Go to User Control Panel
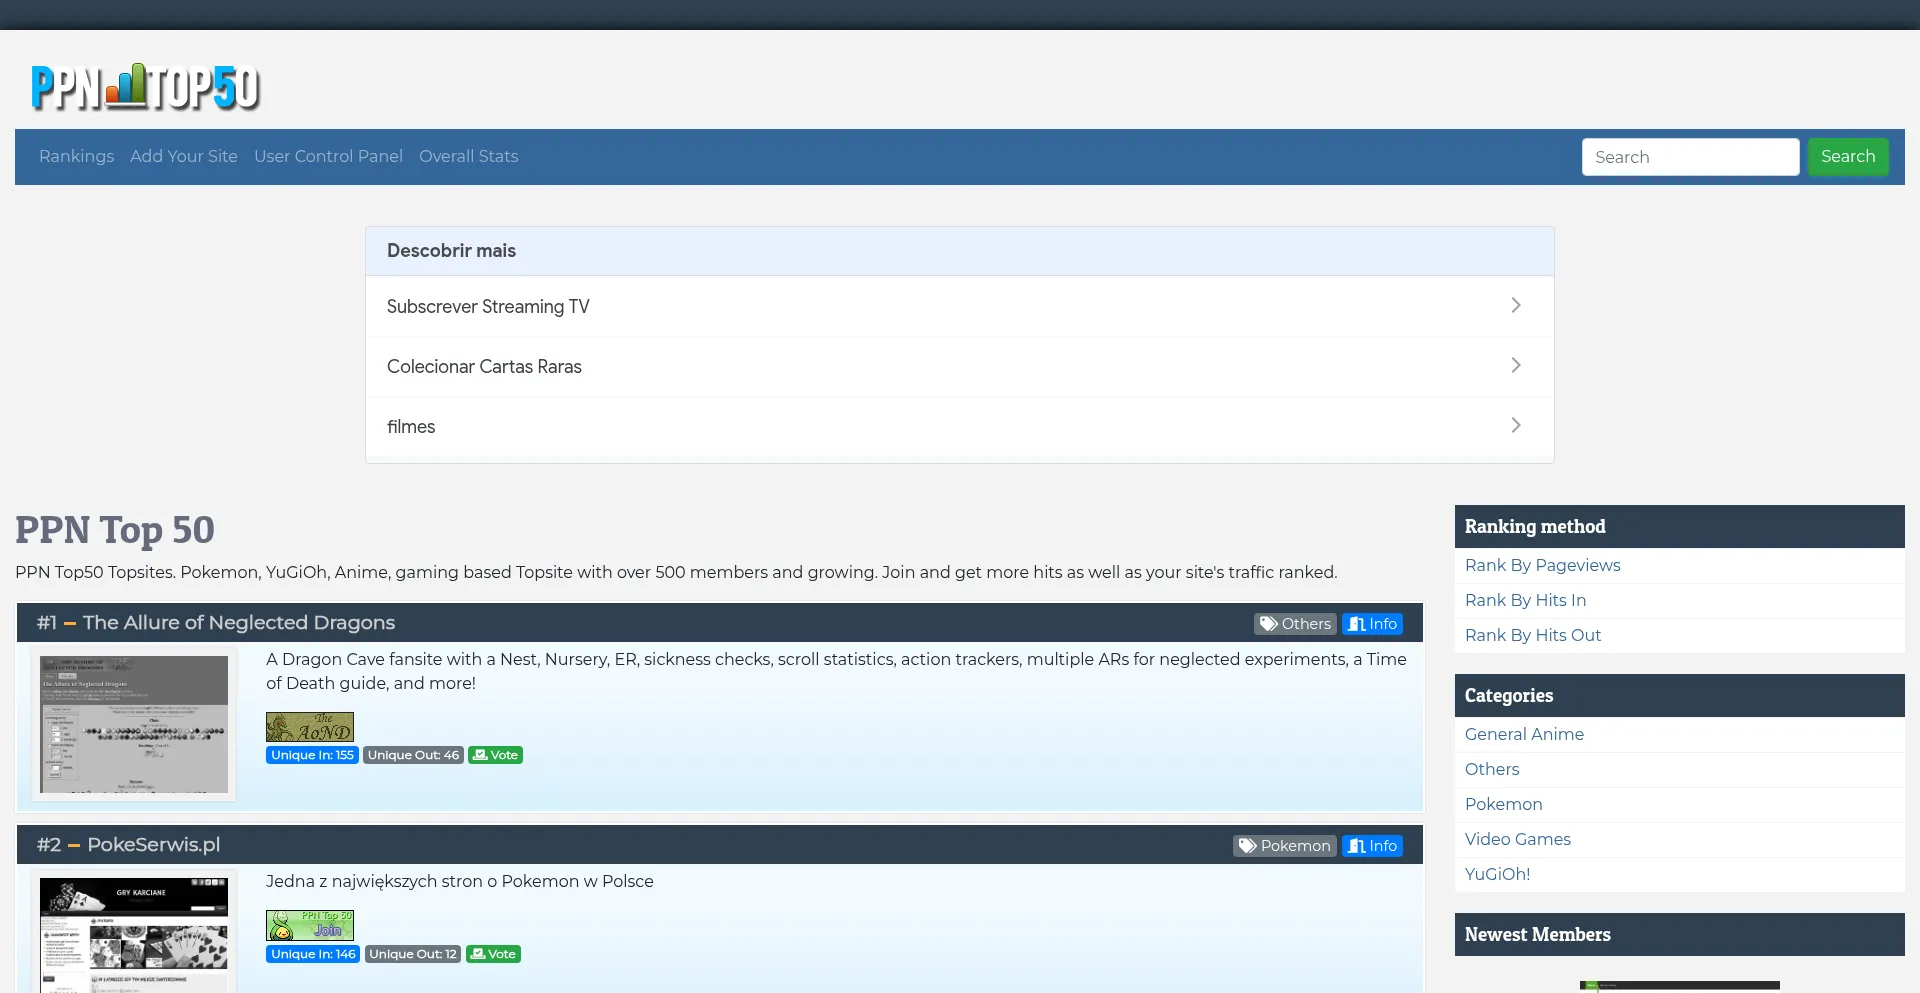The image size is (1920, 993). [328, 156]
